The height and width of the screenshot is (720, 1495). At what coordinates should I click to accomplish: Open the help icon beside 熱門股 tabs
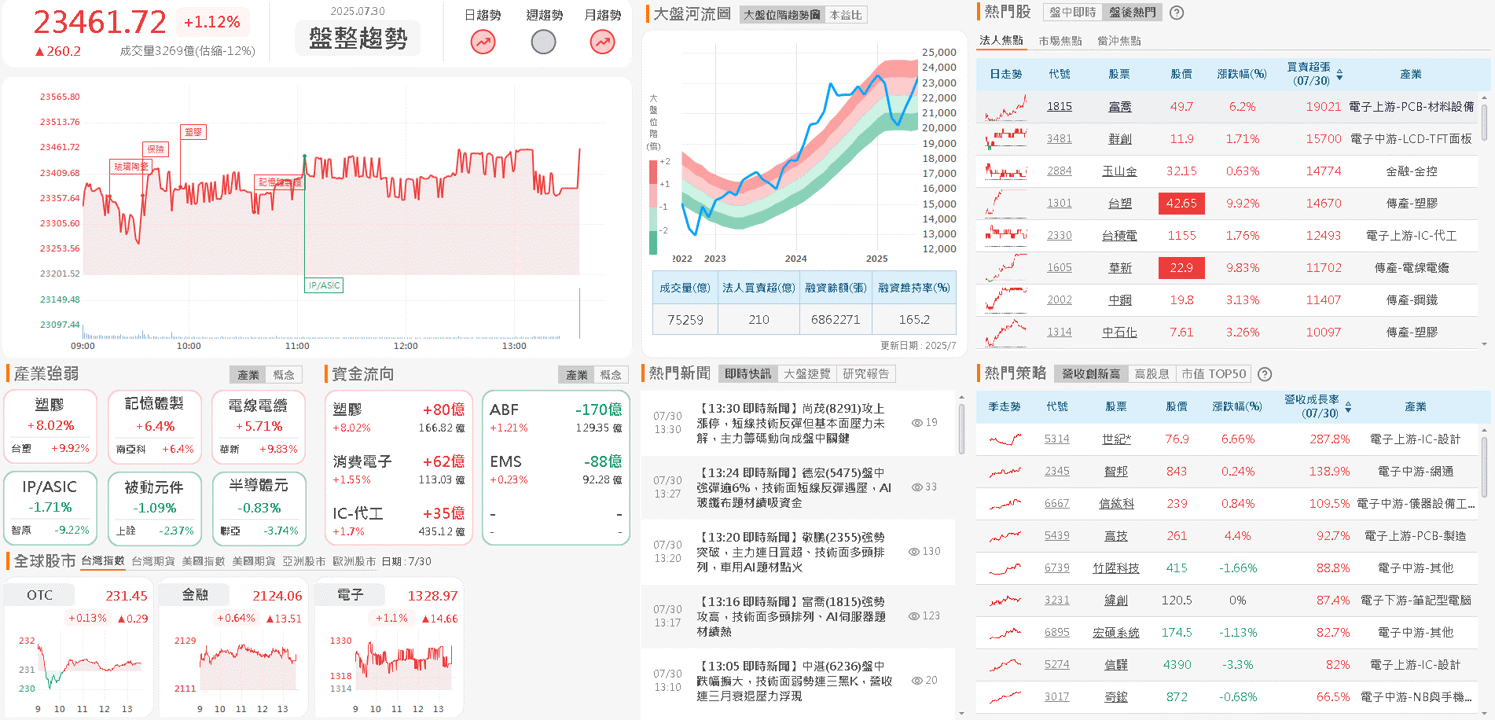pyautogui.click(x=1177, y=13)
